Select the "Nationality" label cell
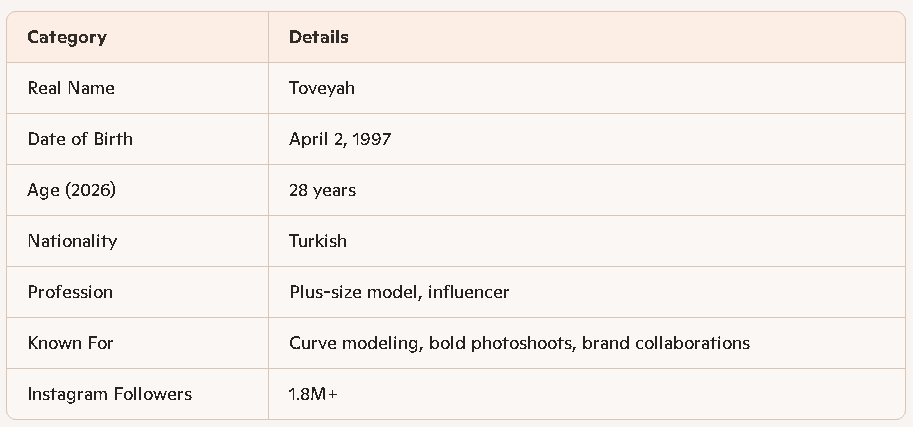This screenshot has width=913, height=427. [72, 241]
